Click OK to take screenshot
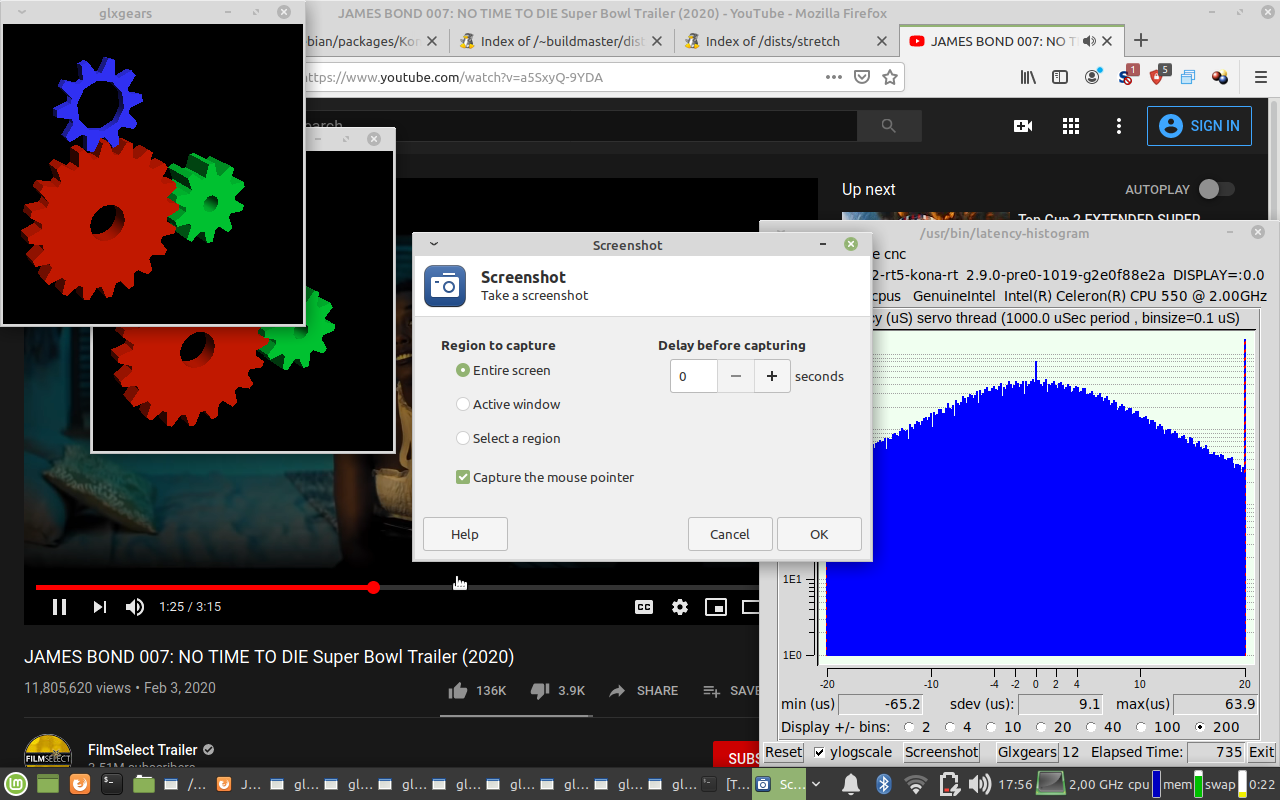The width and height of the screenshot is (1280, 800). tap(819, 534)
